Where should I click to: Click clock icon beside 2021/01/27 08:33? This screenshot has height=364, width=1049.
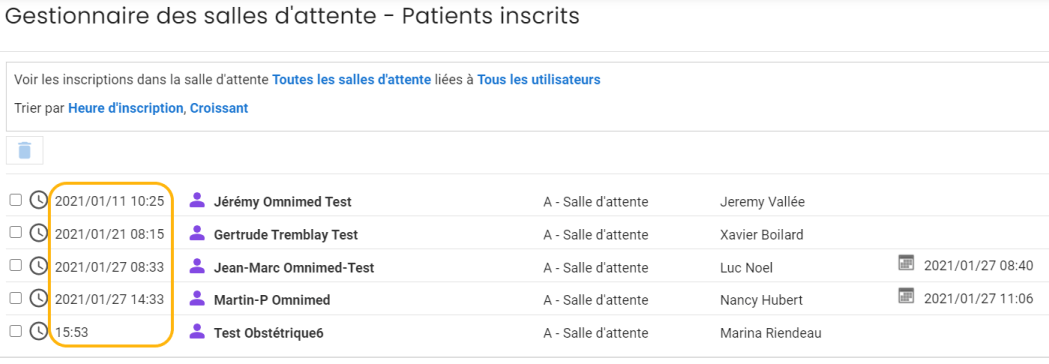pyautogui.click(x=39, y=266)
